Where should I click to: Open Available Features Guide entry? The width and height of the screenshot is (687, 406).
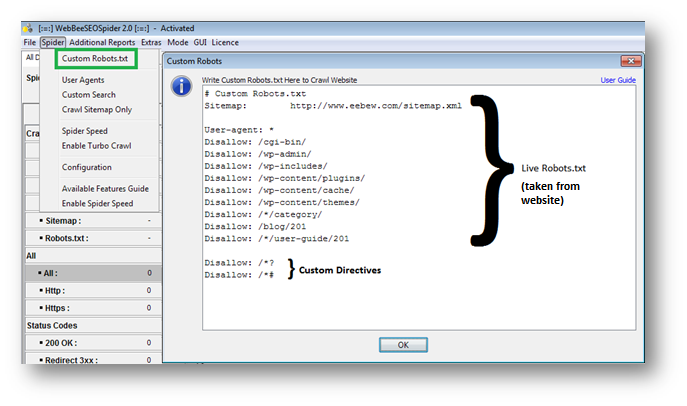click(105, 189)
